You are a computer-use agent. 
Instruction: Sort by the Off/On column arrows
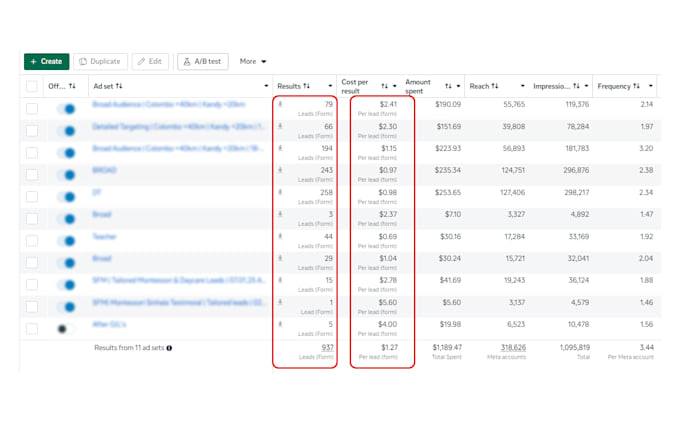pos(72,86)
